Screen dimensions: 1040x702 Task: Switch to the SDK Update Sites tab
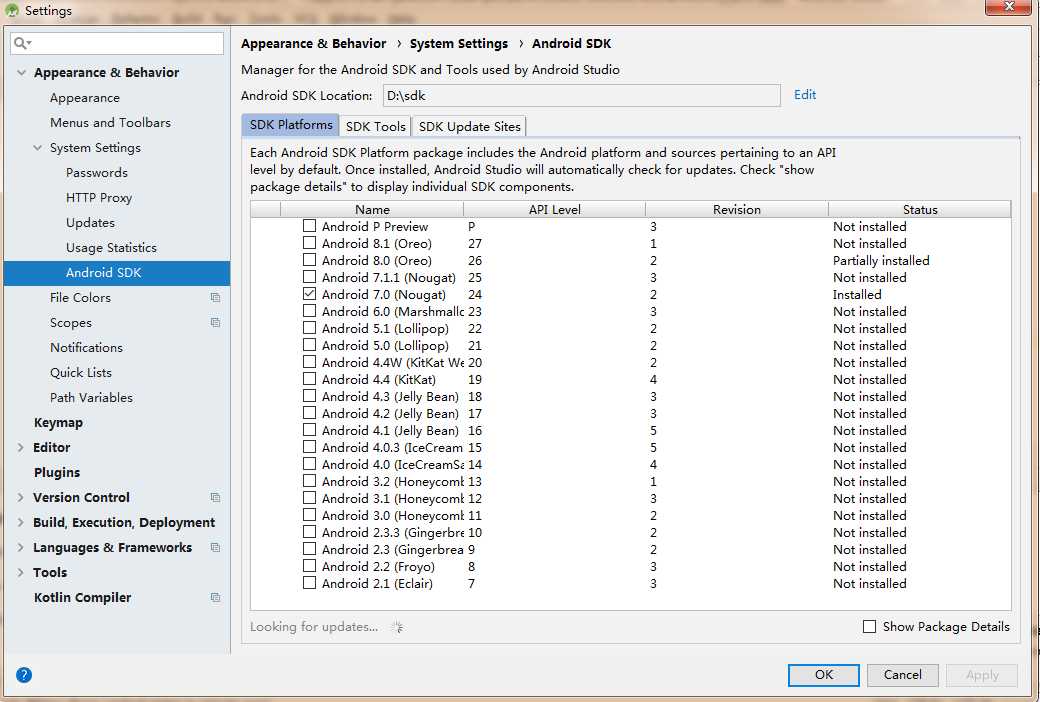[470, 126]
